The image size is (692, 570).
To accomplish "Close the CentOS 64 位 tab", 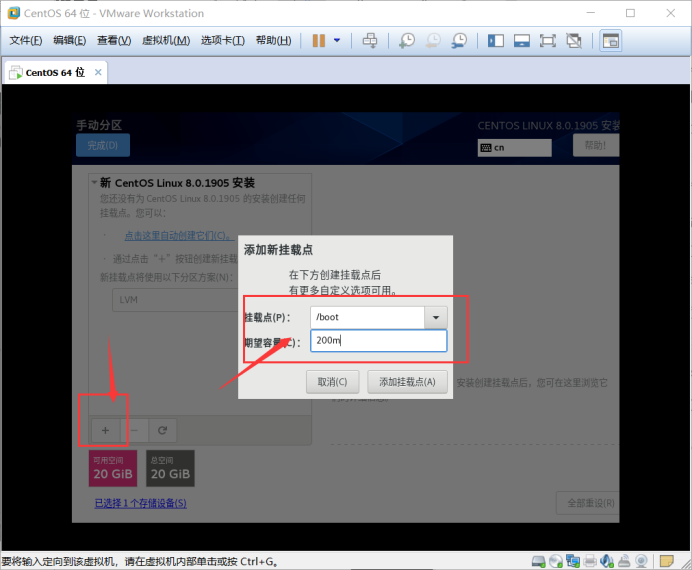I will coord(98,72).
